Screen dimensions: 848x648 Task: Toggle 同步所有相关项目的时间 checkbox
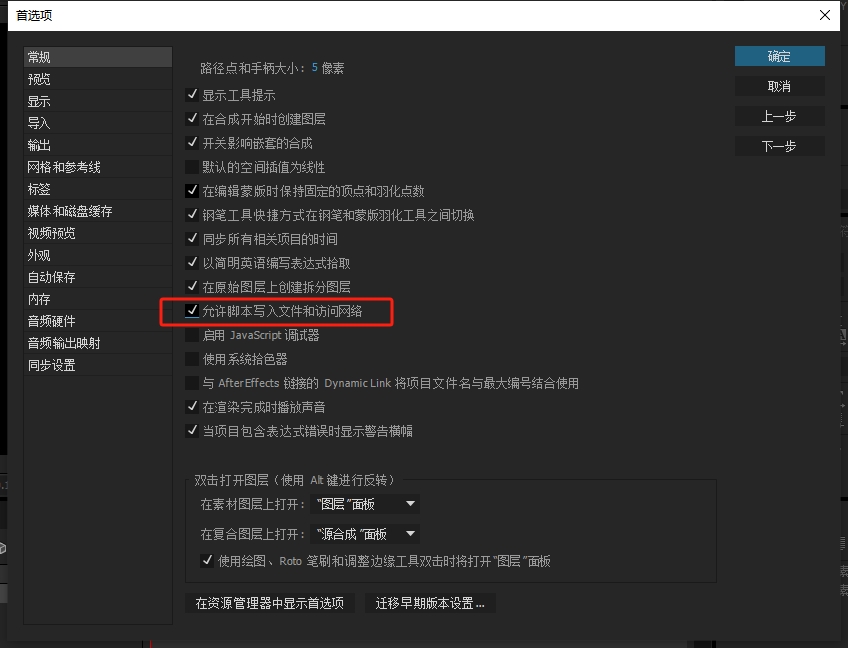pos(192,239)
